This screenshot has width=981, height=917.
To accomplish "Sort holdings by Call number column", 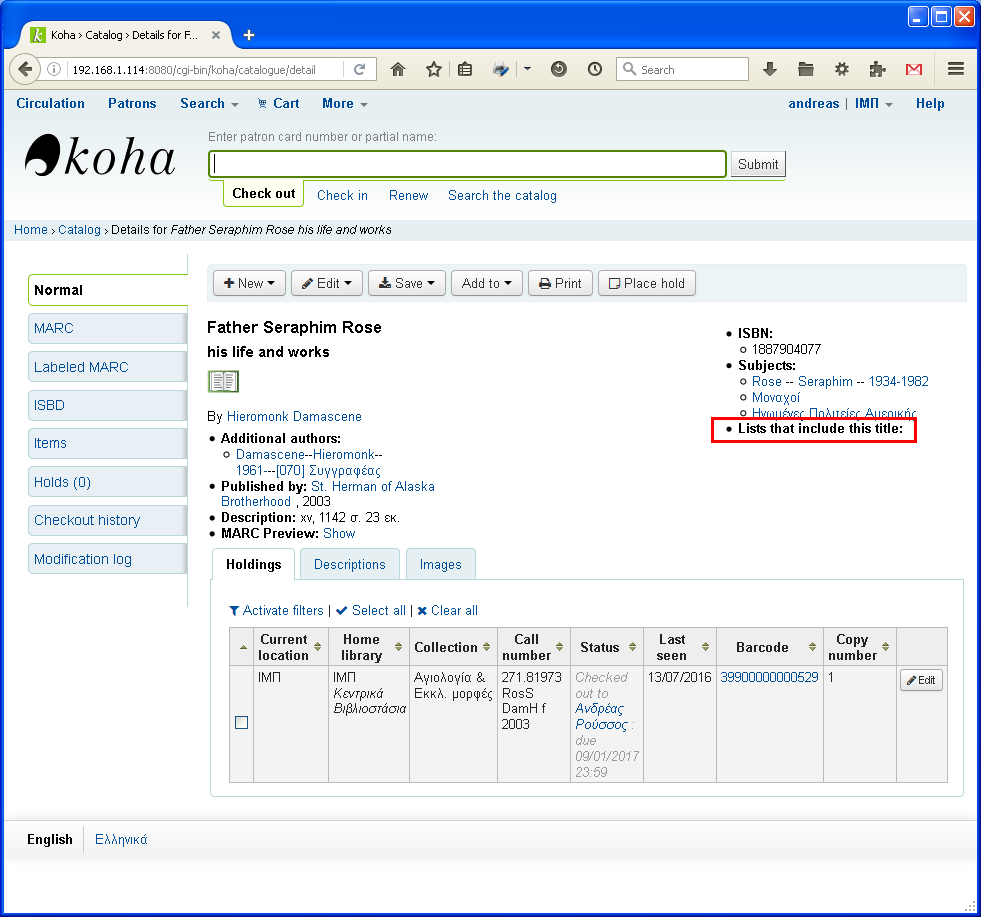I will pos(533,647).
